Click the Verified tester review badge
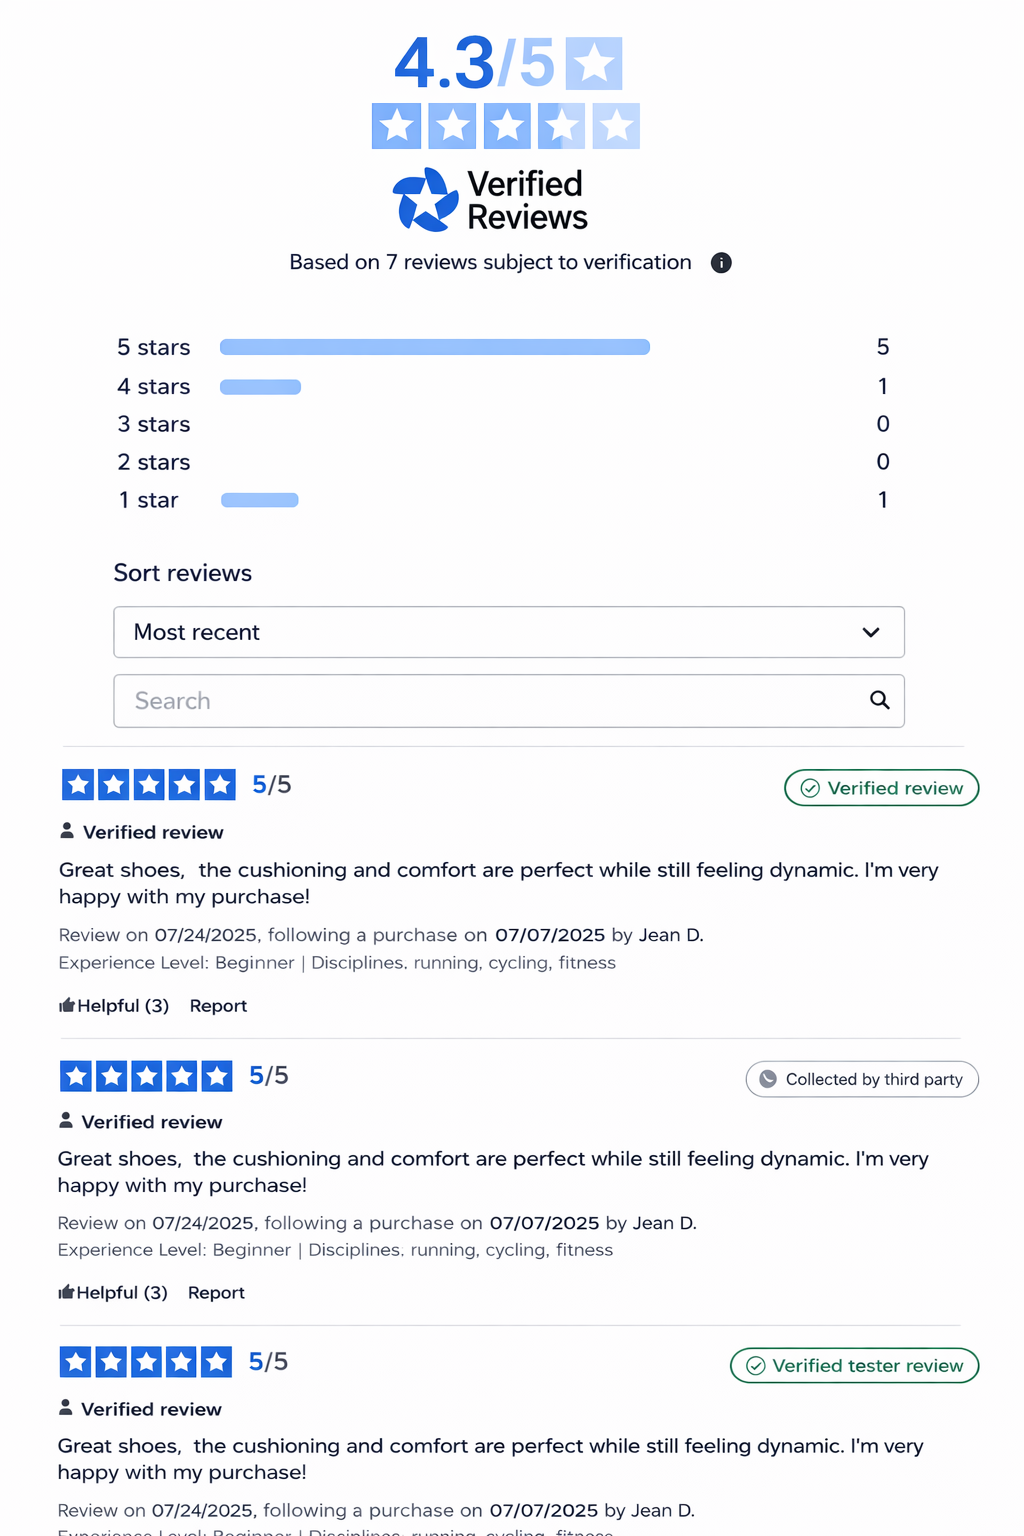 click(x=854, y=1366)
